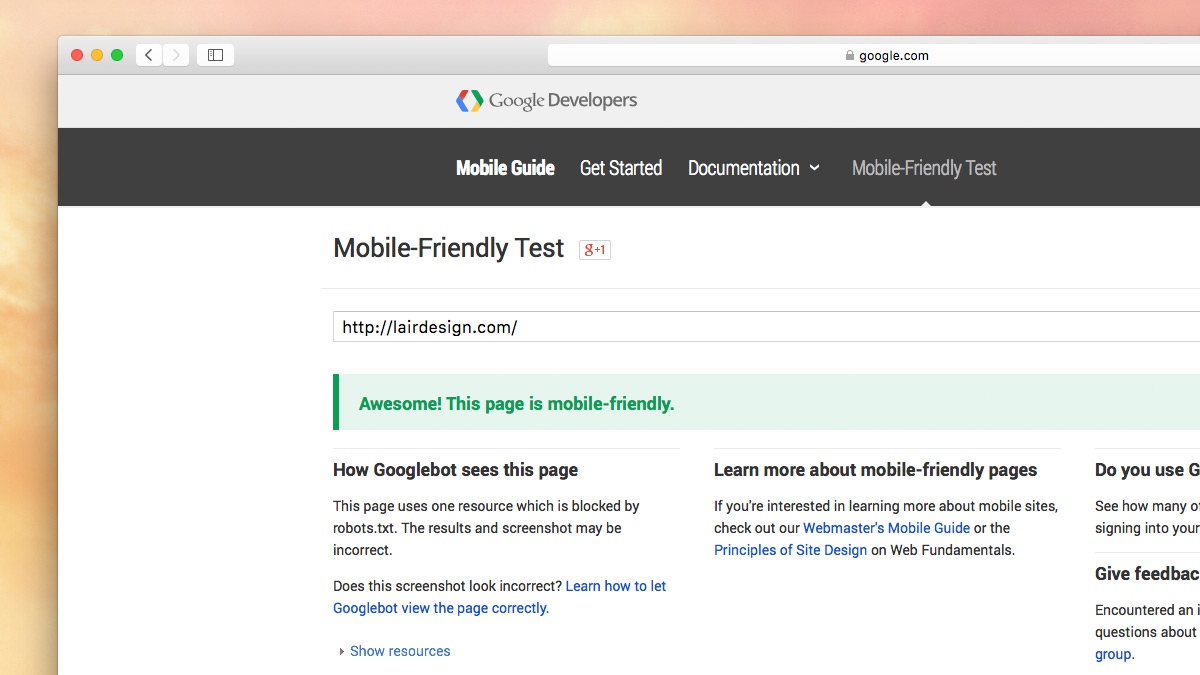The width and height of the screenshot is (1200, 675).
Task: Open the Get Started nav item
Action: (x=621, y=168)
